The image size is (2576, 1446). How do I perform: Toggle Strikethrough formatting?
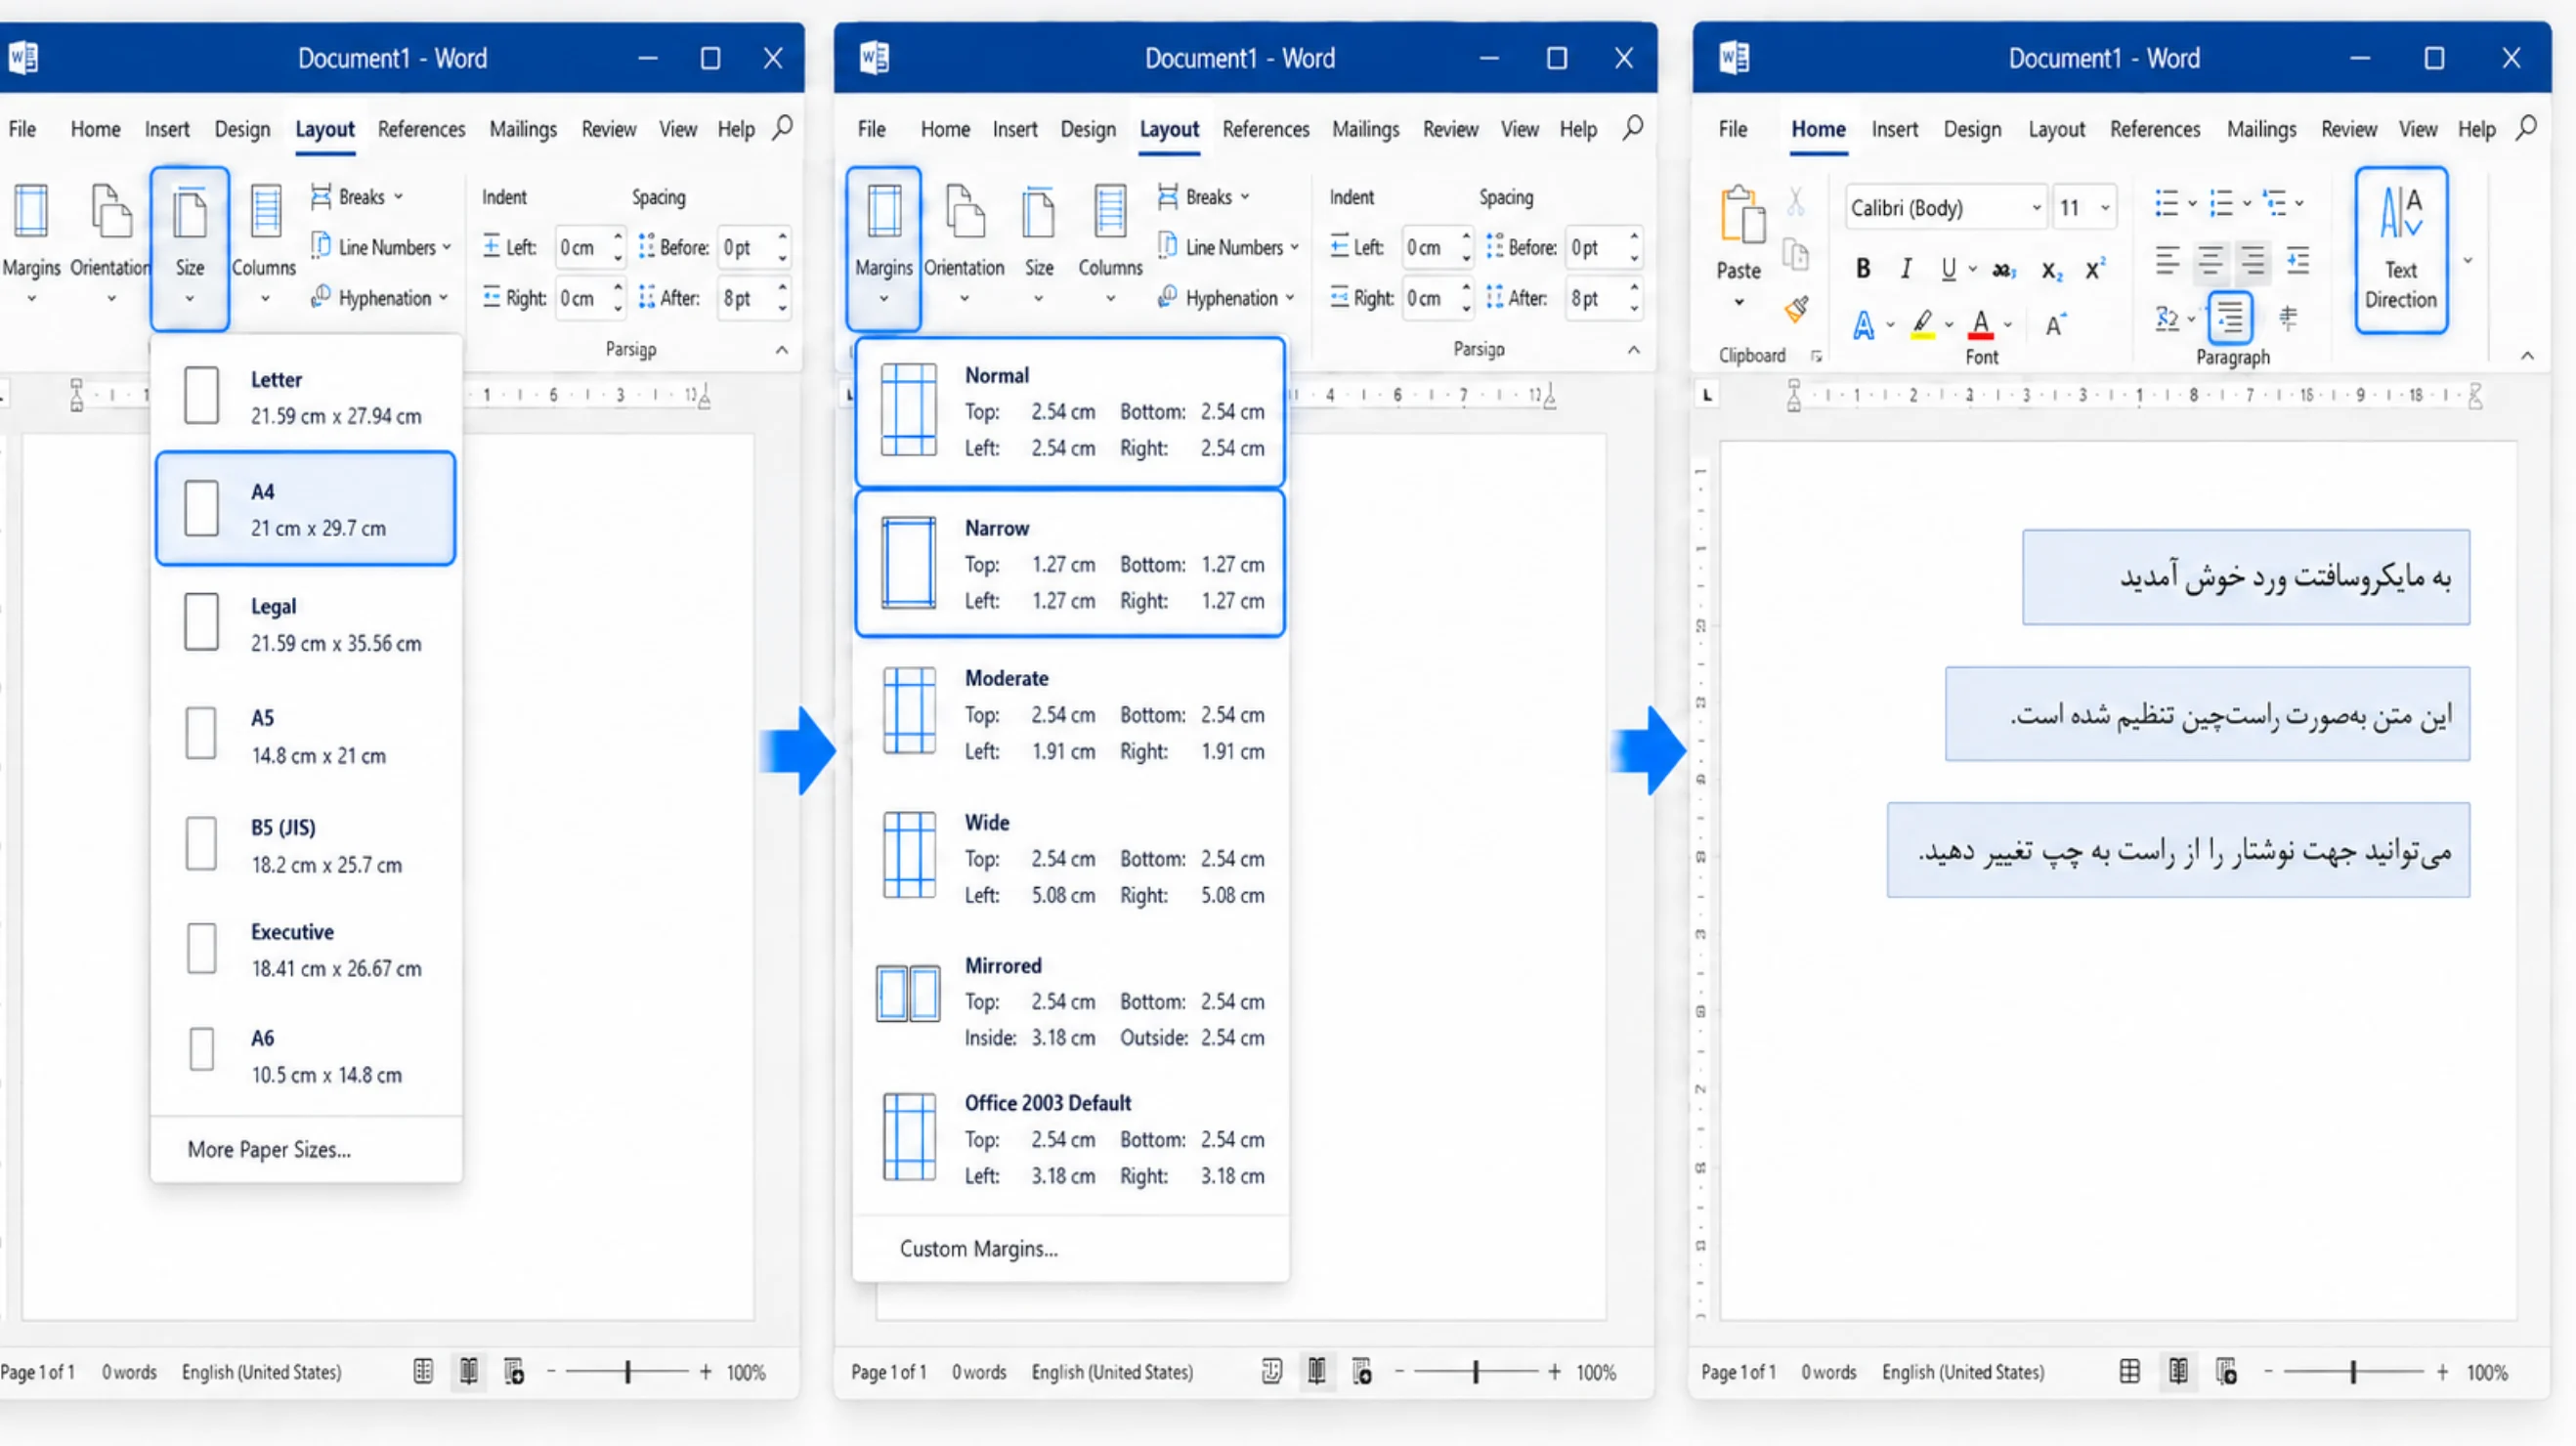[x=2003, y=270]
